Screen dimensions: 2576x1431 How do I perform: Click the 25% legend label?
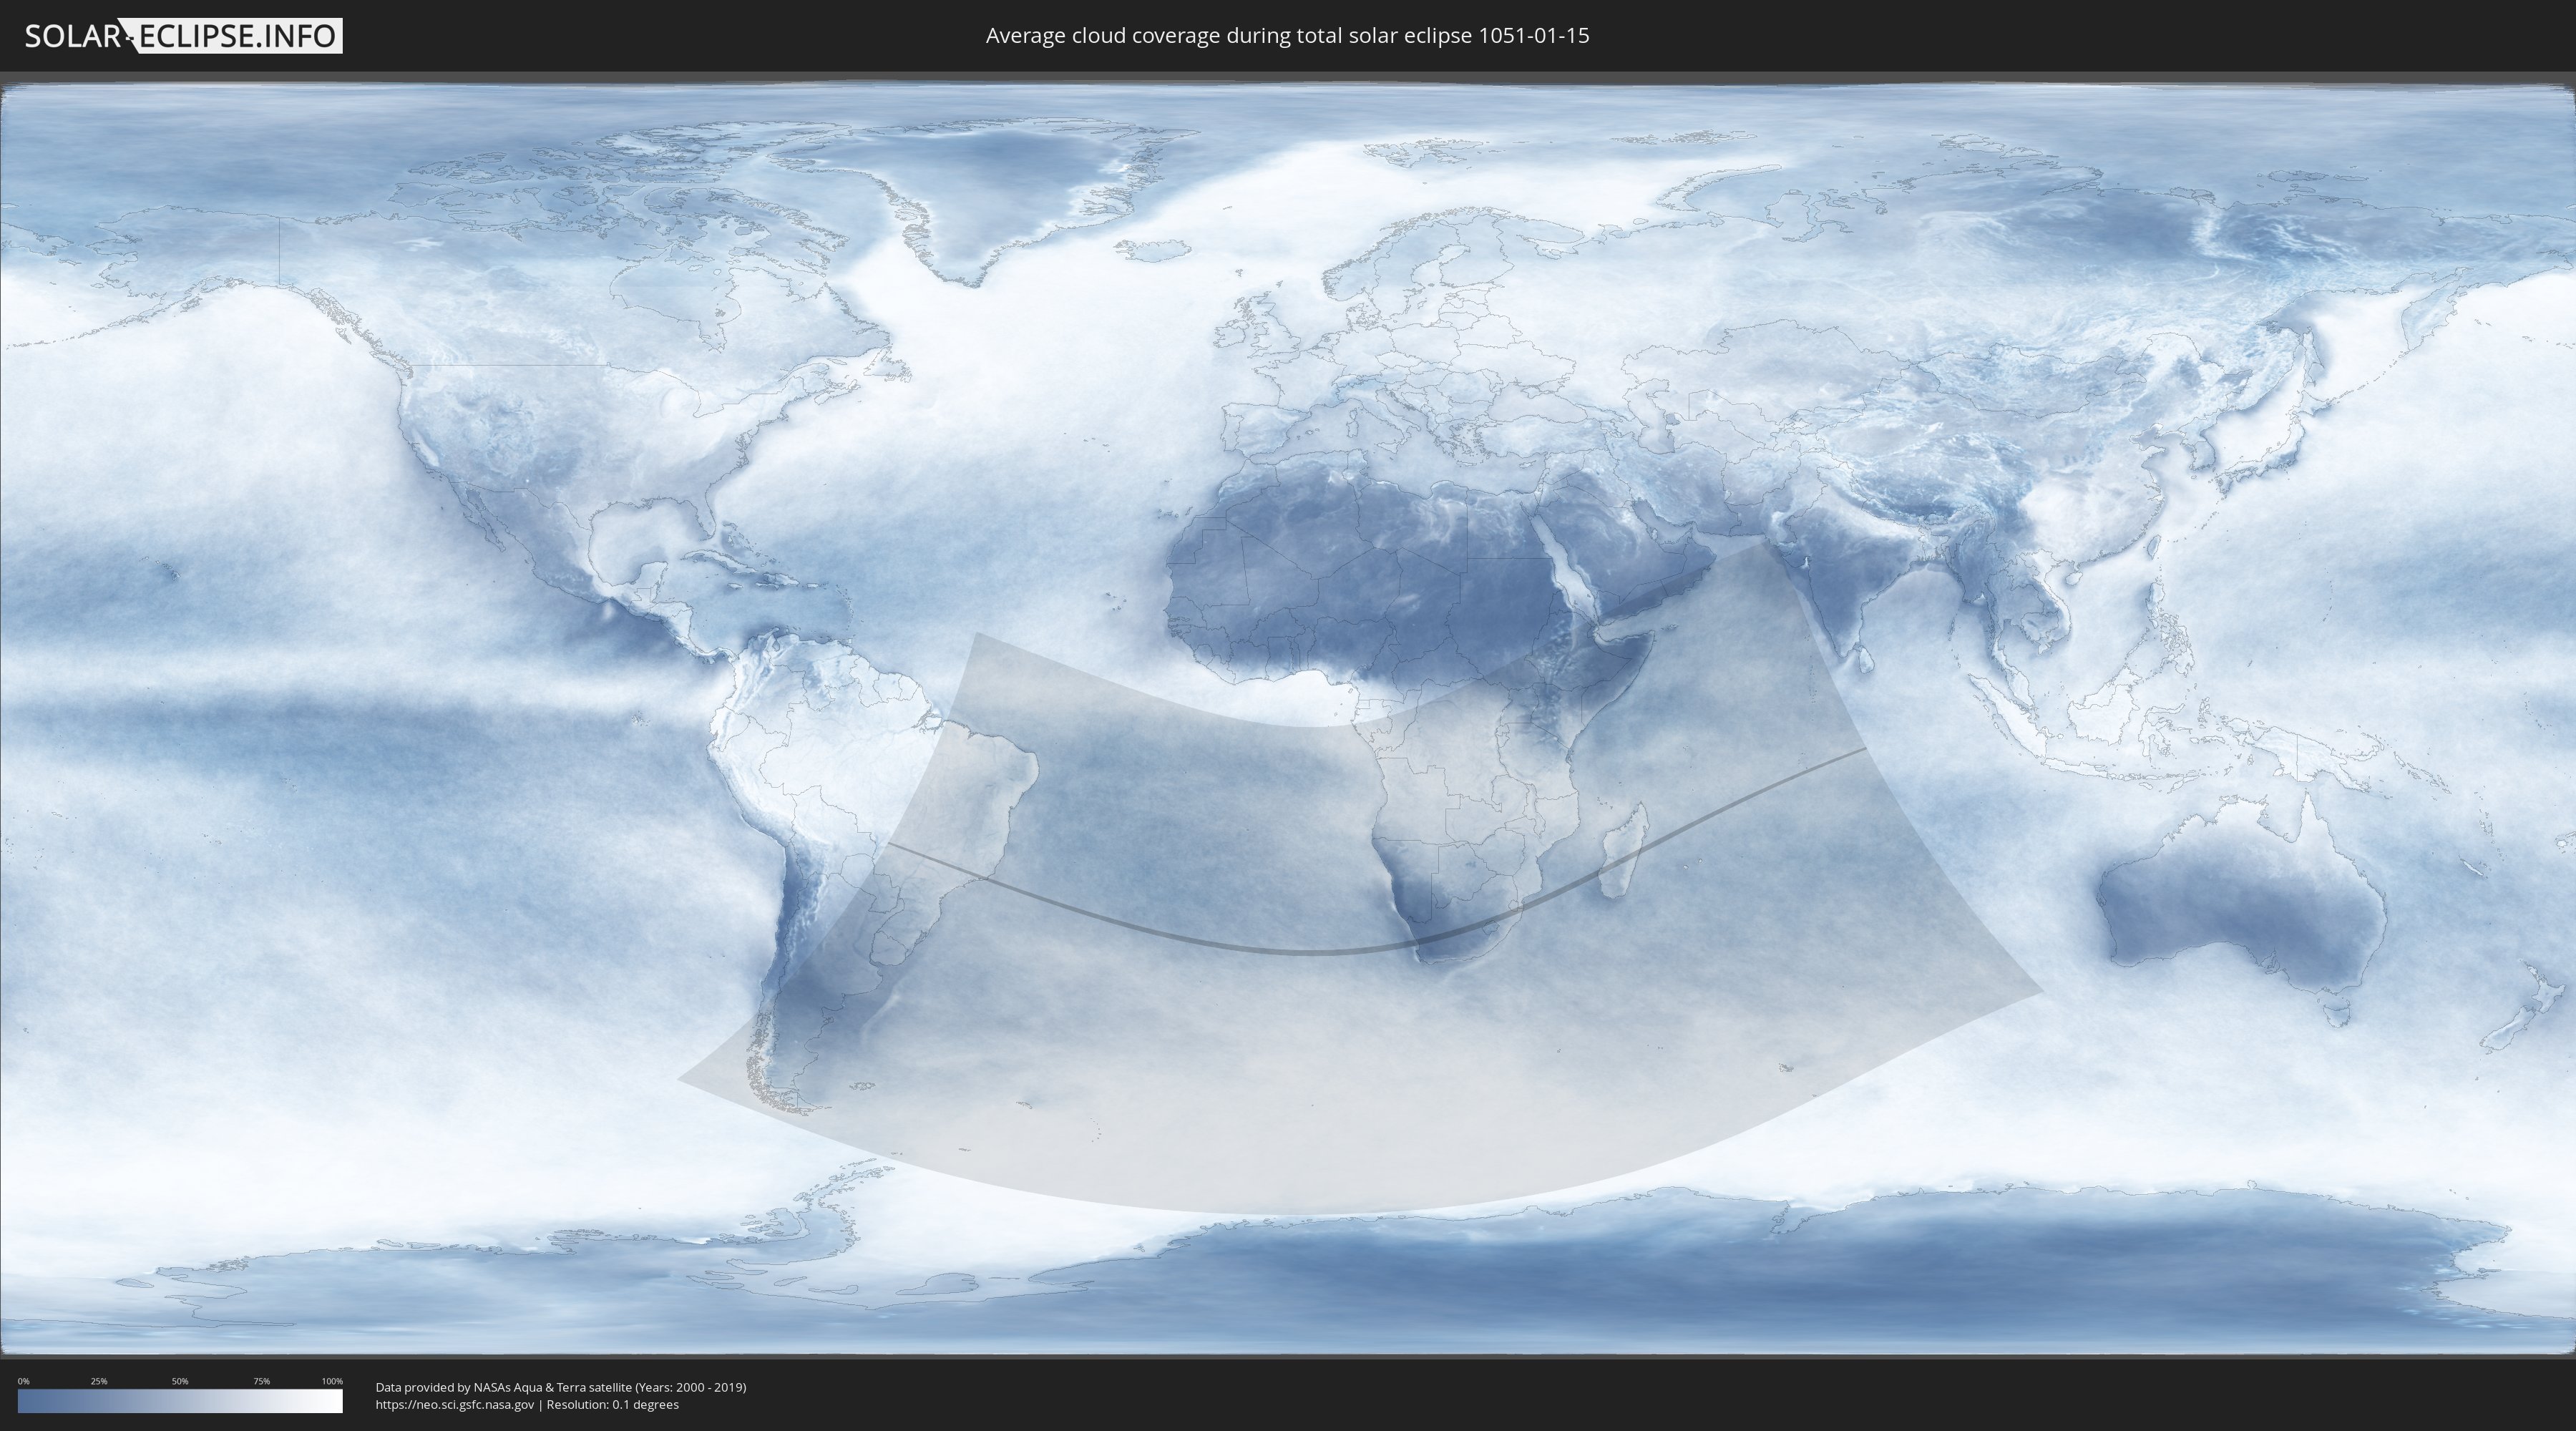pos(99,1381)
